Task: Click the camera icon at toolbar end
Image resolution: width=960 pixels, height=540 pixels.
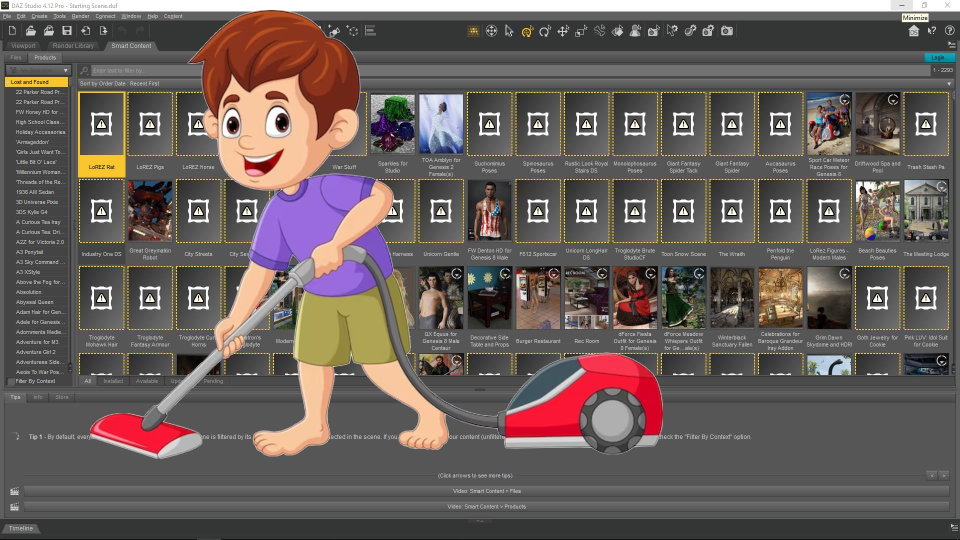Action: (727, 31)
